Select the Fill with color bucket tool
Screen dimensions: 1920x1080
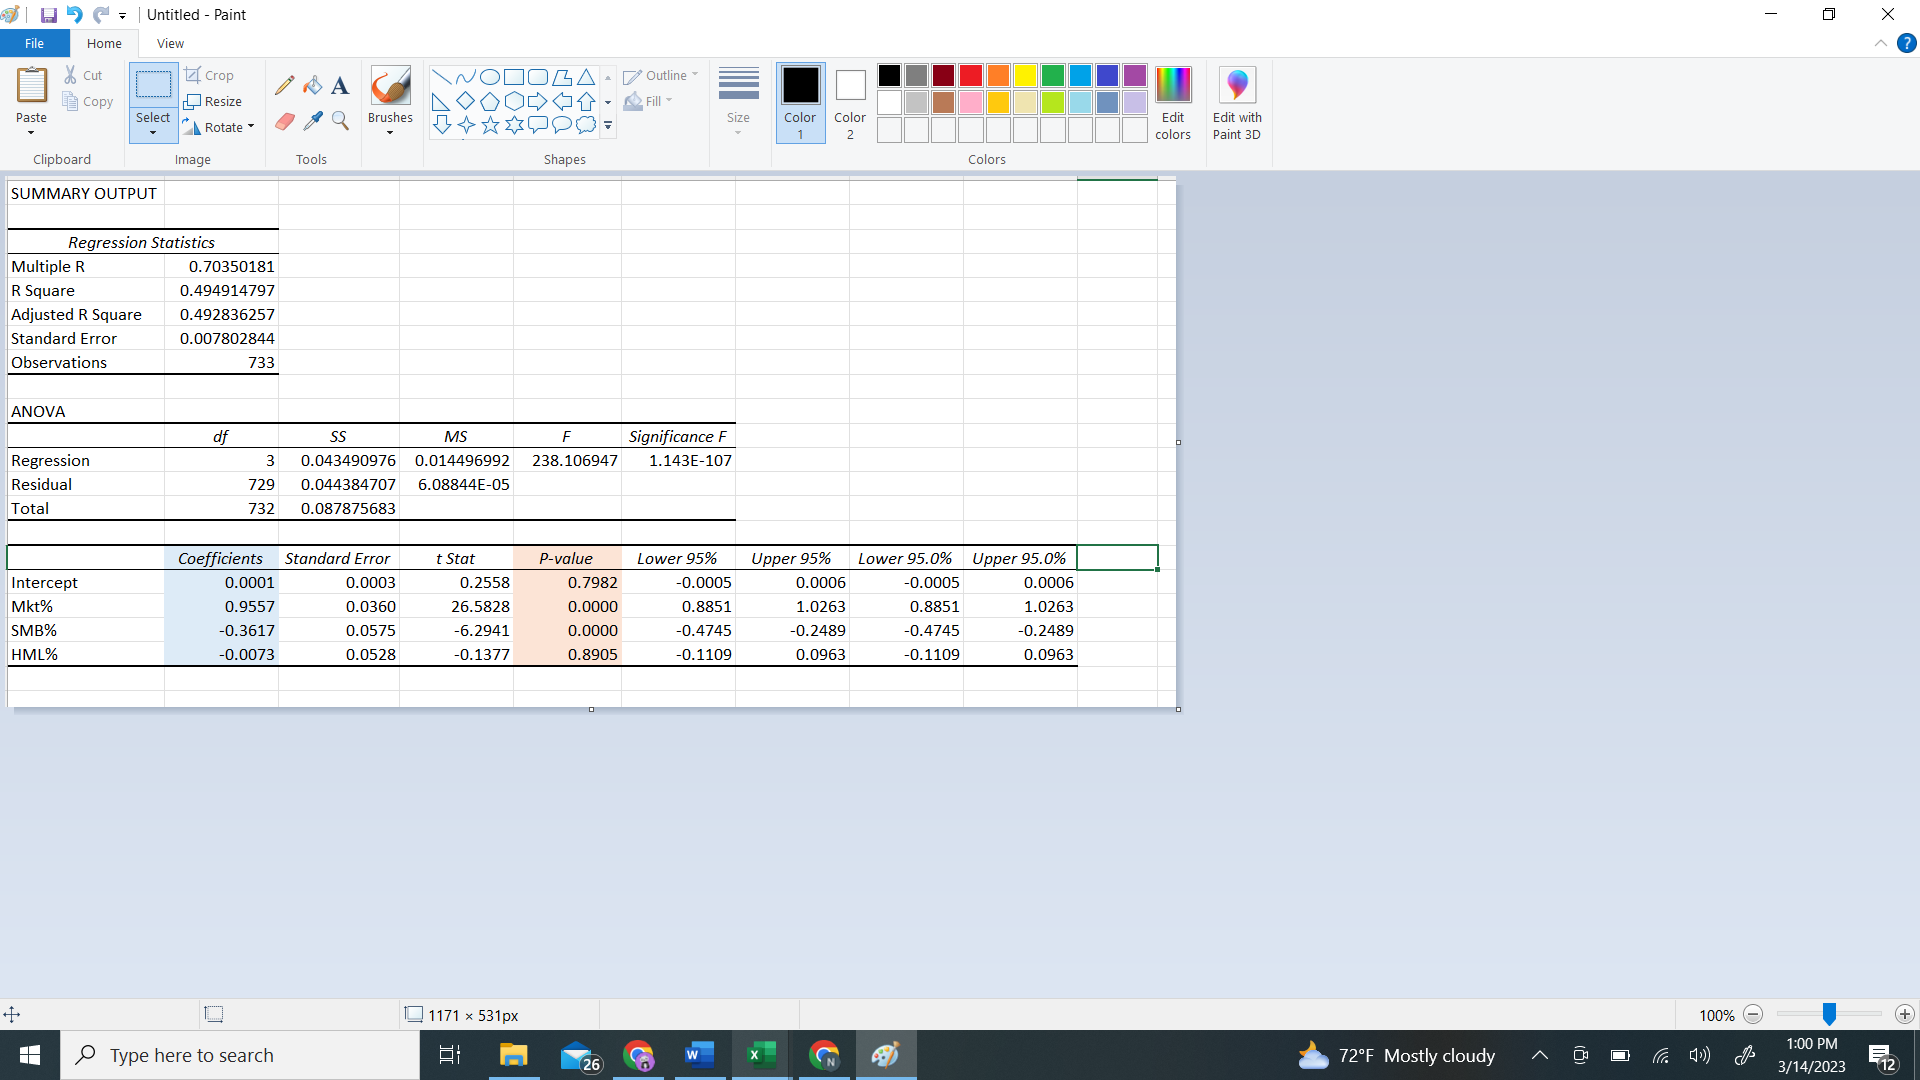(313, 86)
